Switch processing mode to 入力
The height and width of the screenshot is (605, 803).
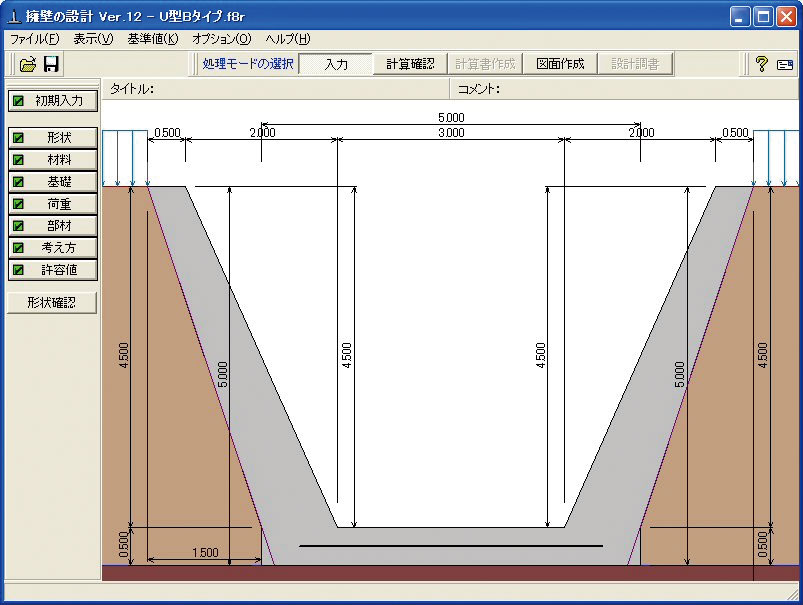(x=336, y=64)
